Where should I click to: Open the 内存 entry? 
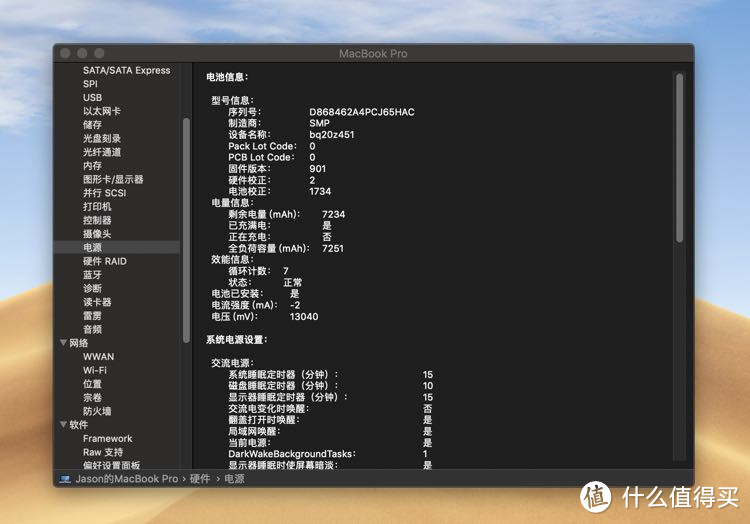tap(92, 166)
